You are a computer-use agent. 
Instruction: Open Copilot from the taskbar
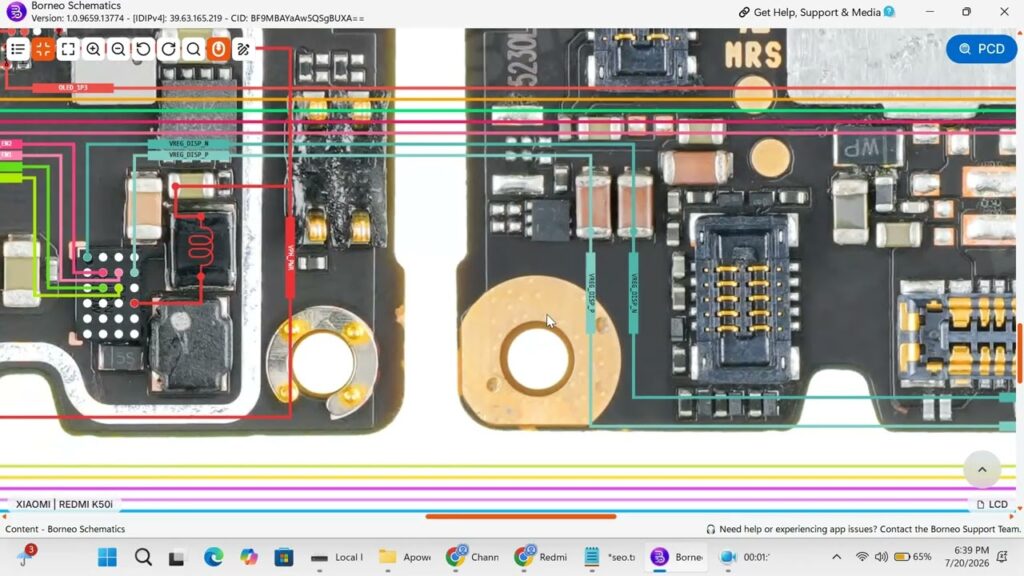coord(248,557)
